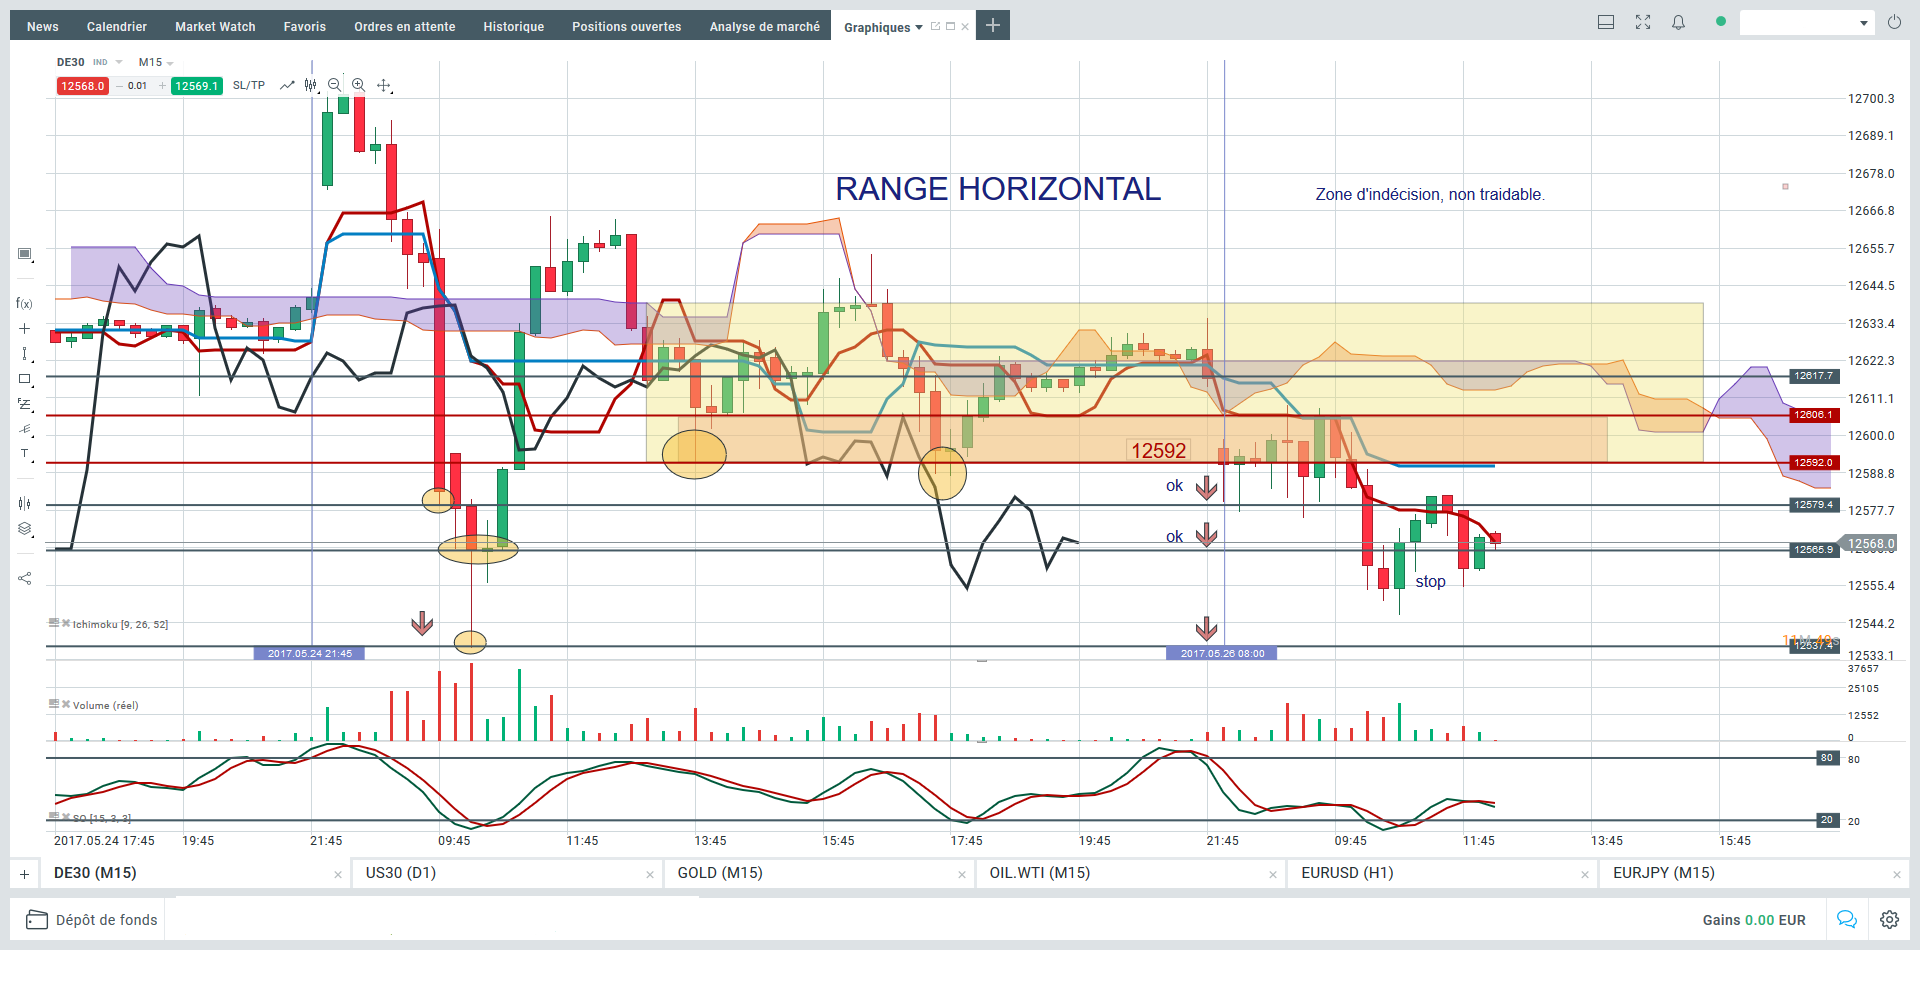This screenshot has width=1920, height=987.
Task: Open the Historique tab
Action: coord(514,26)
